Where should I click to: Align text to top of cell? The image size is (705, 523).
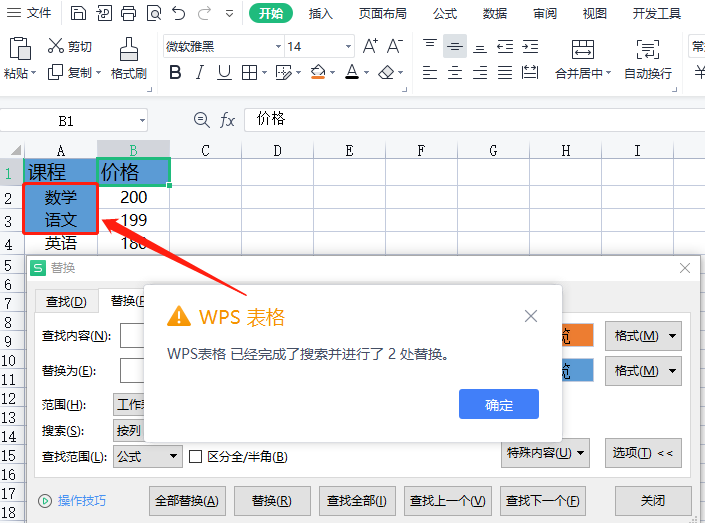click(x=430, y=46)
